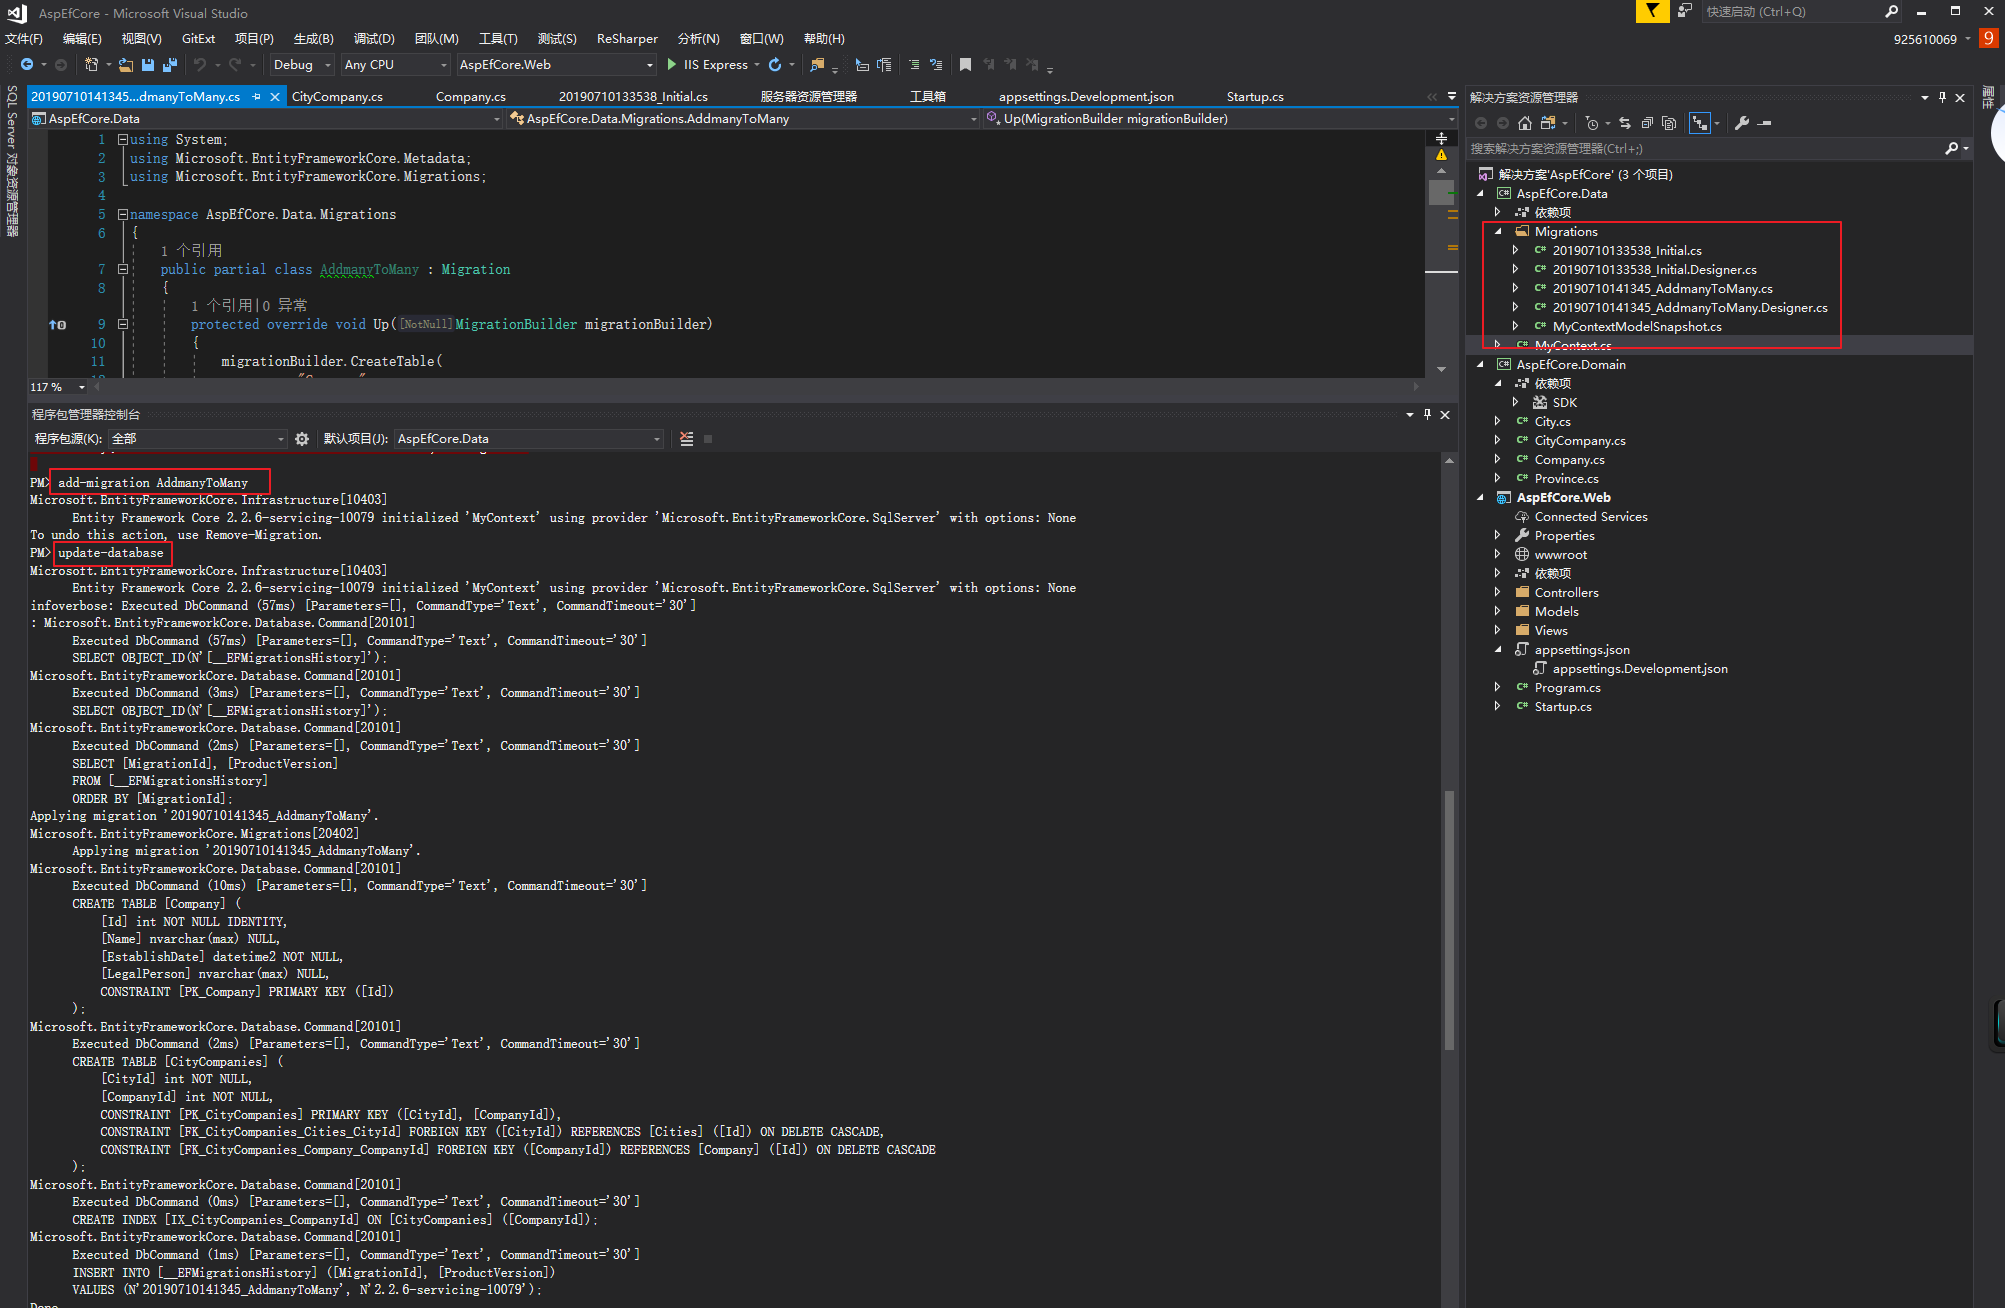Screen dimensions: 2005x1308
Task: Collapse the Migrations folder in Solution Explorer
Action: pos(1498,231)
